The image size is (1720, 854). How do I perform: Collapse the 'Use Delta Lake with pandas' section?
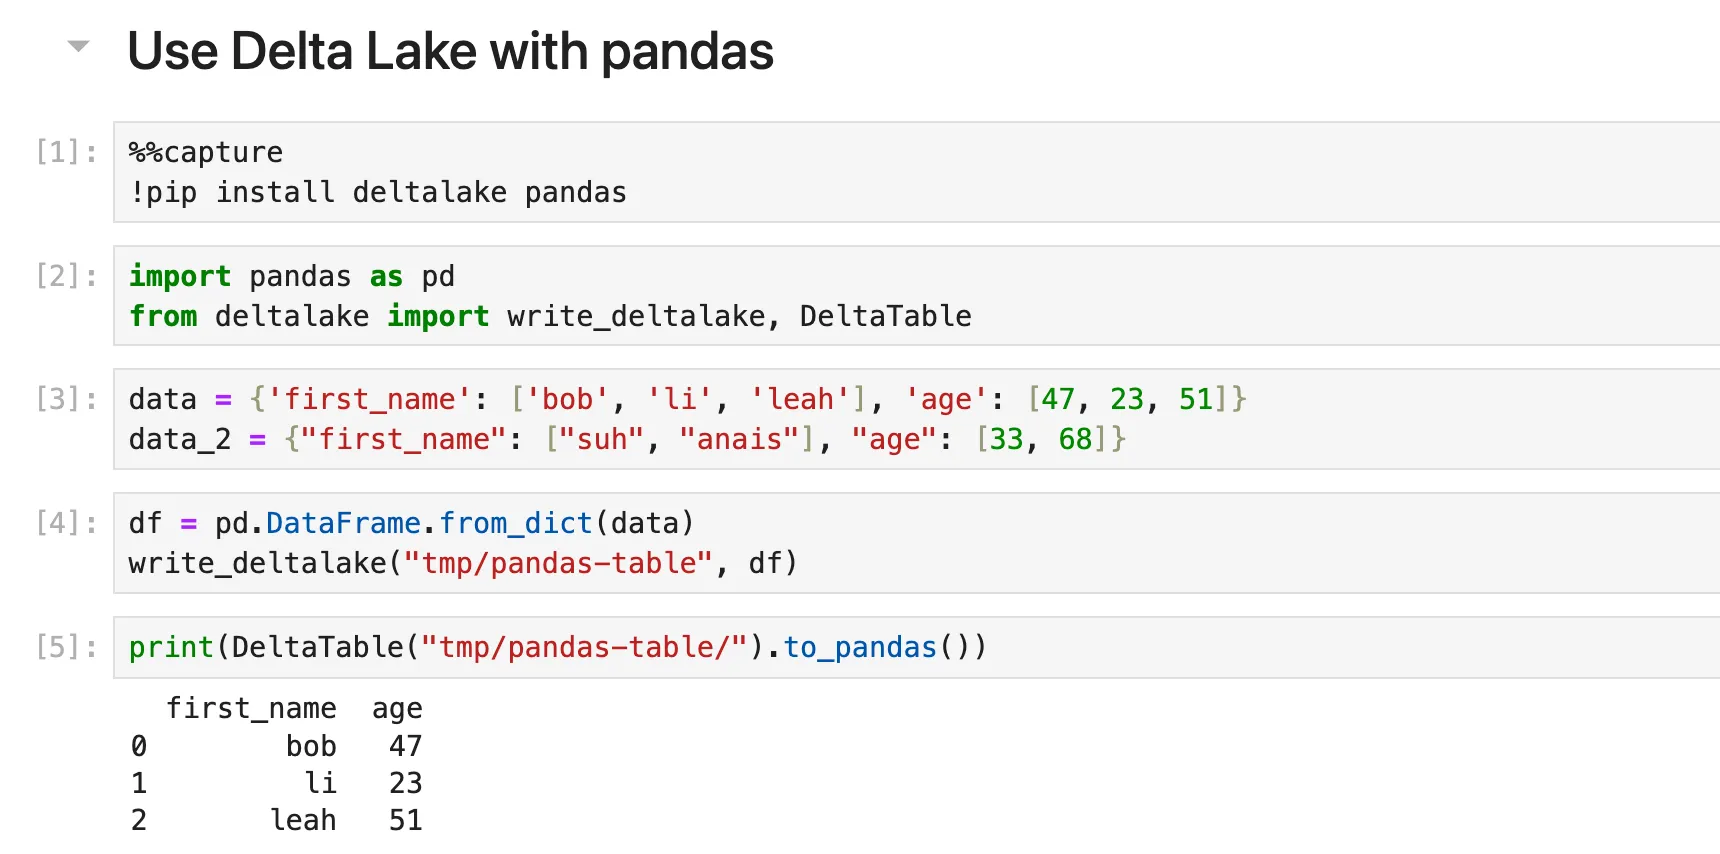(78, 46)
